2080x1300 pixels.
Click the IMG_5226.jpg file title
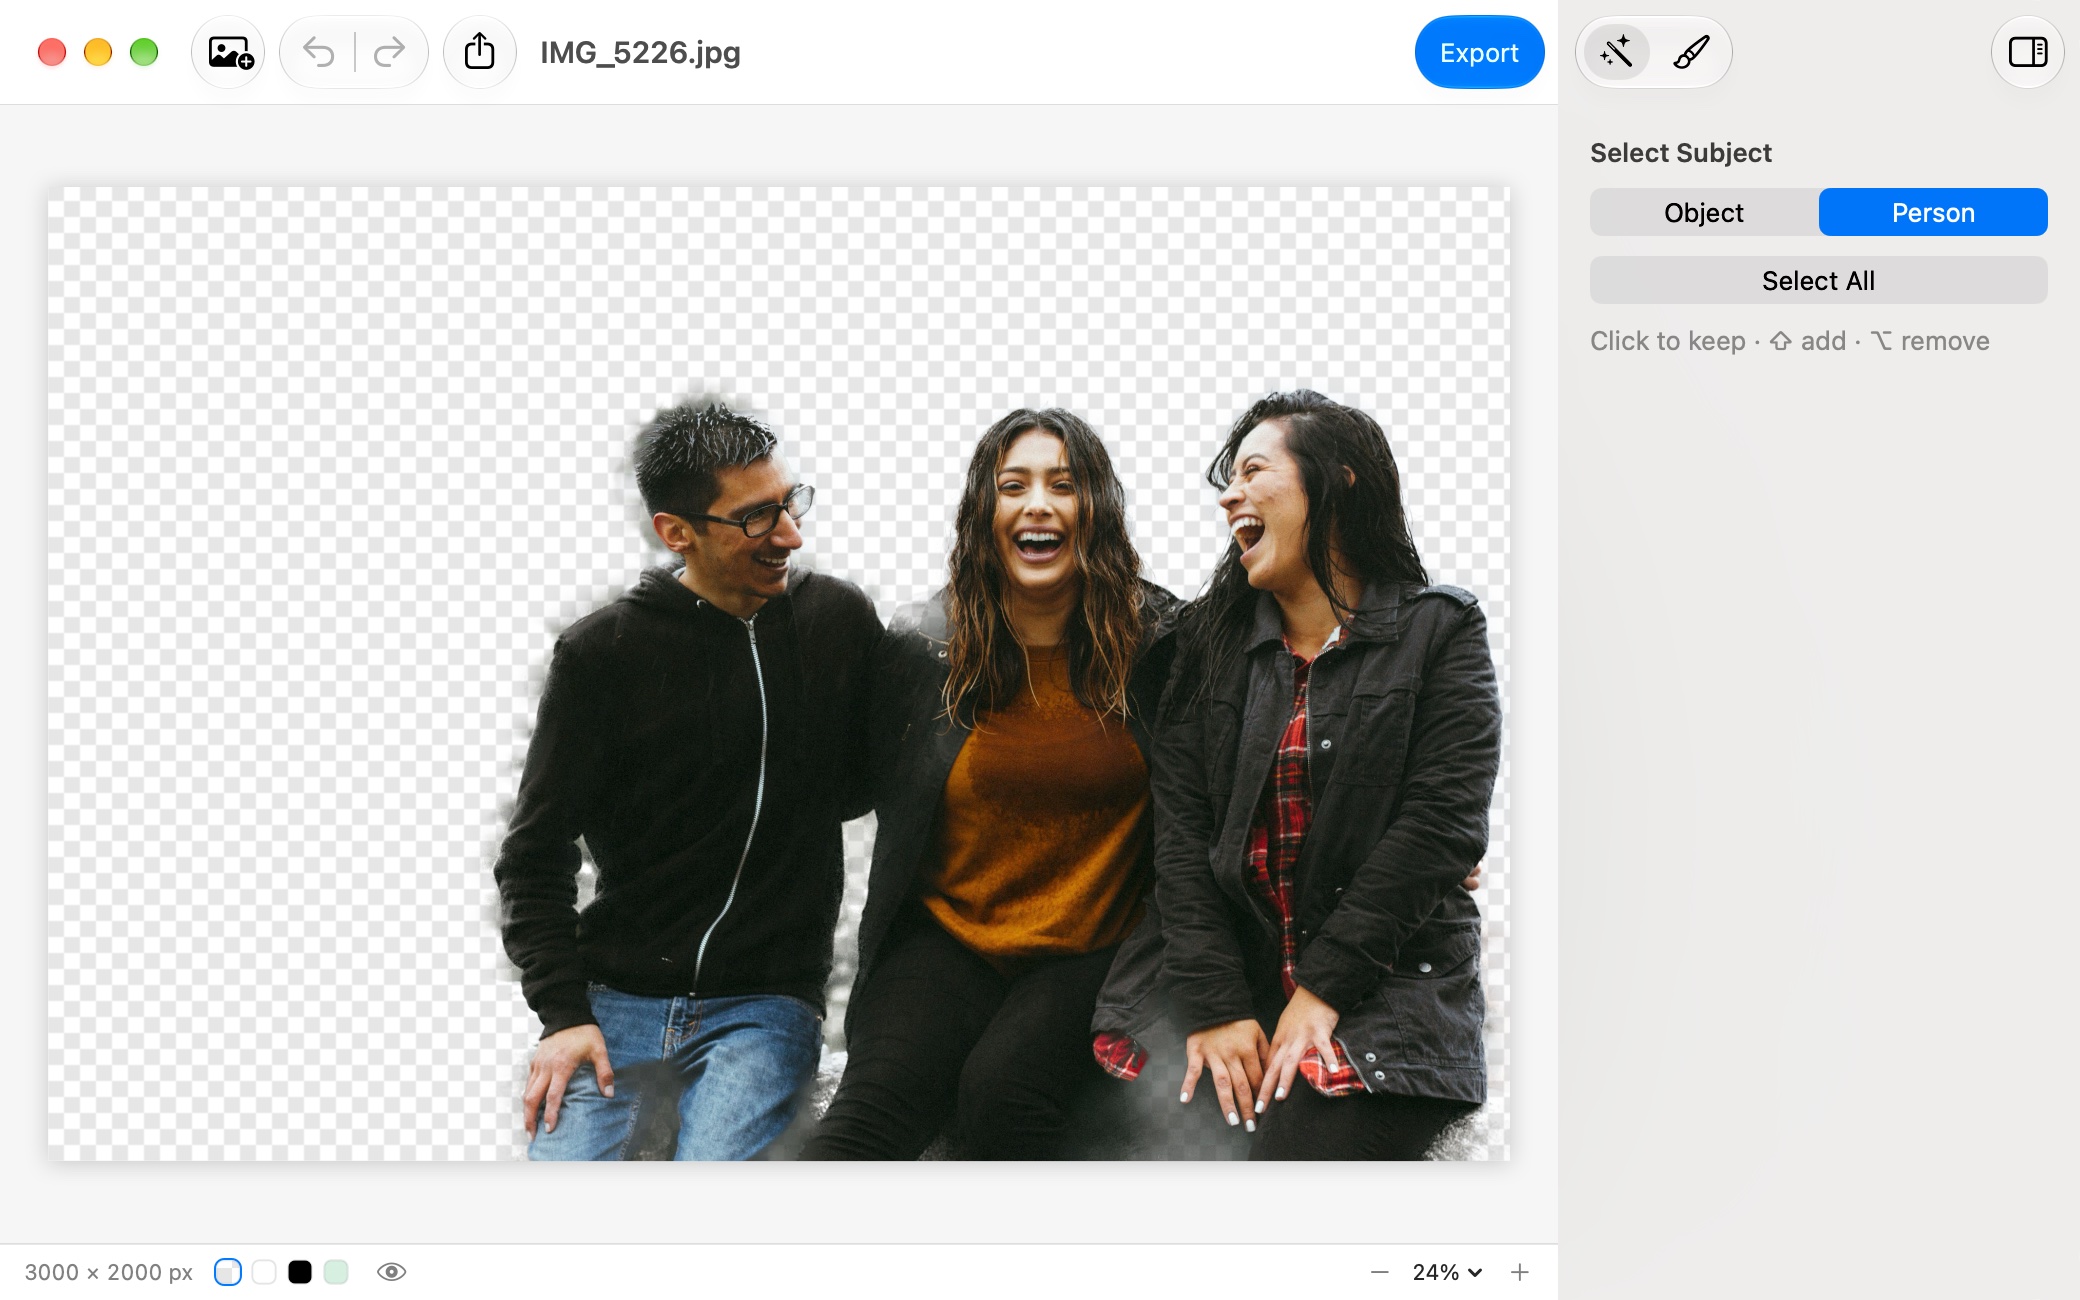(640, 52)
